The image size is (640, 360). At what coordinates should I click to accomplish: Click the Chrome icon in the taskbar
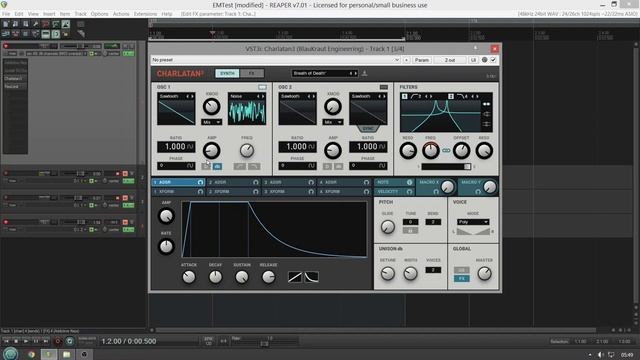[x=31, y=354]
